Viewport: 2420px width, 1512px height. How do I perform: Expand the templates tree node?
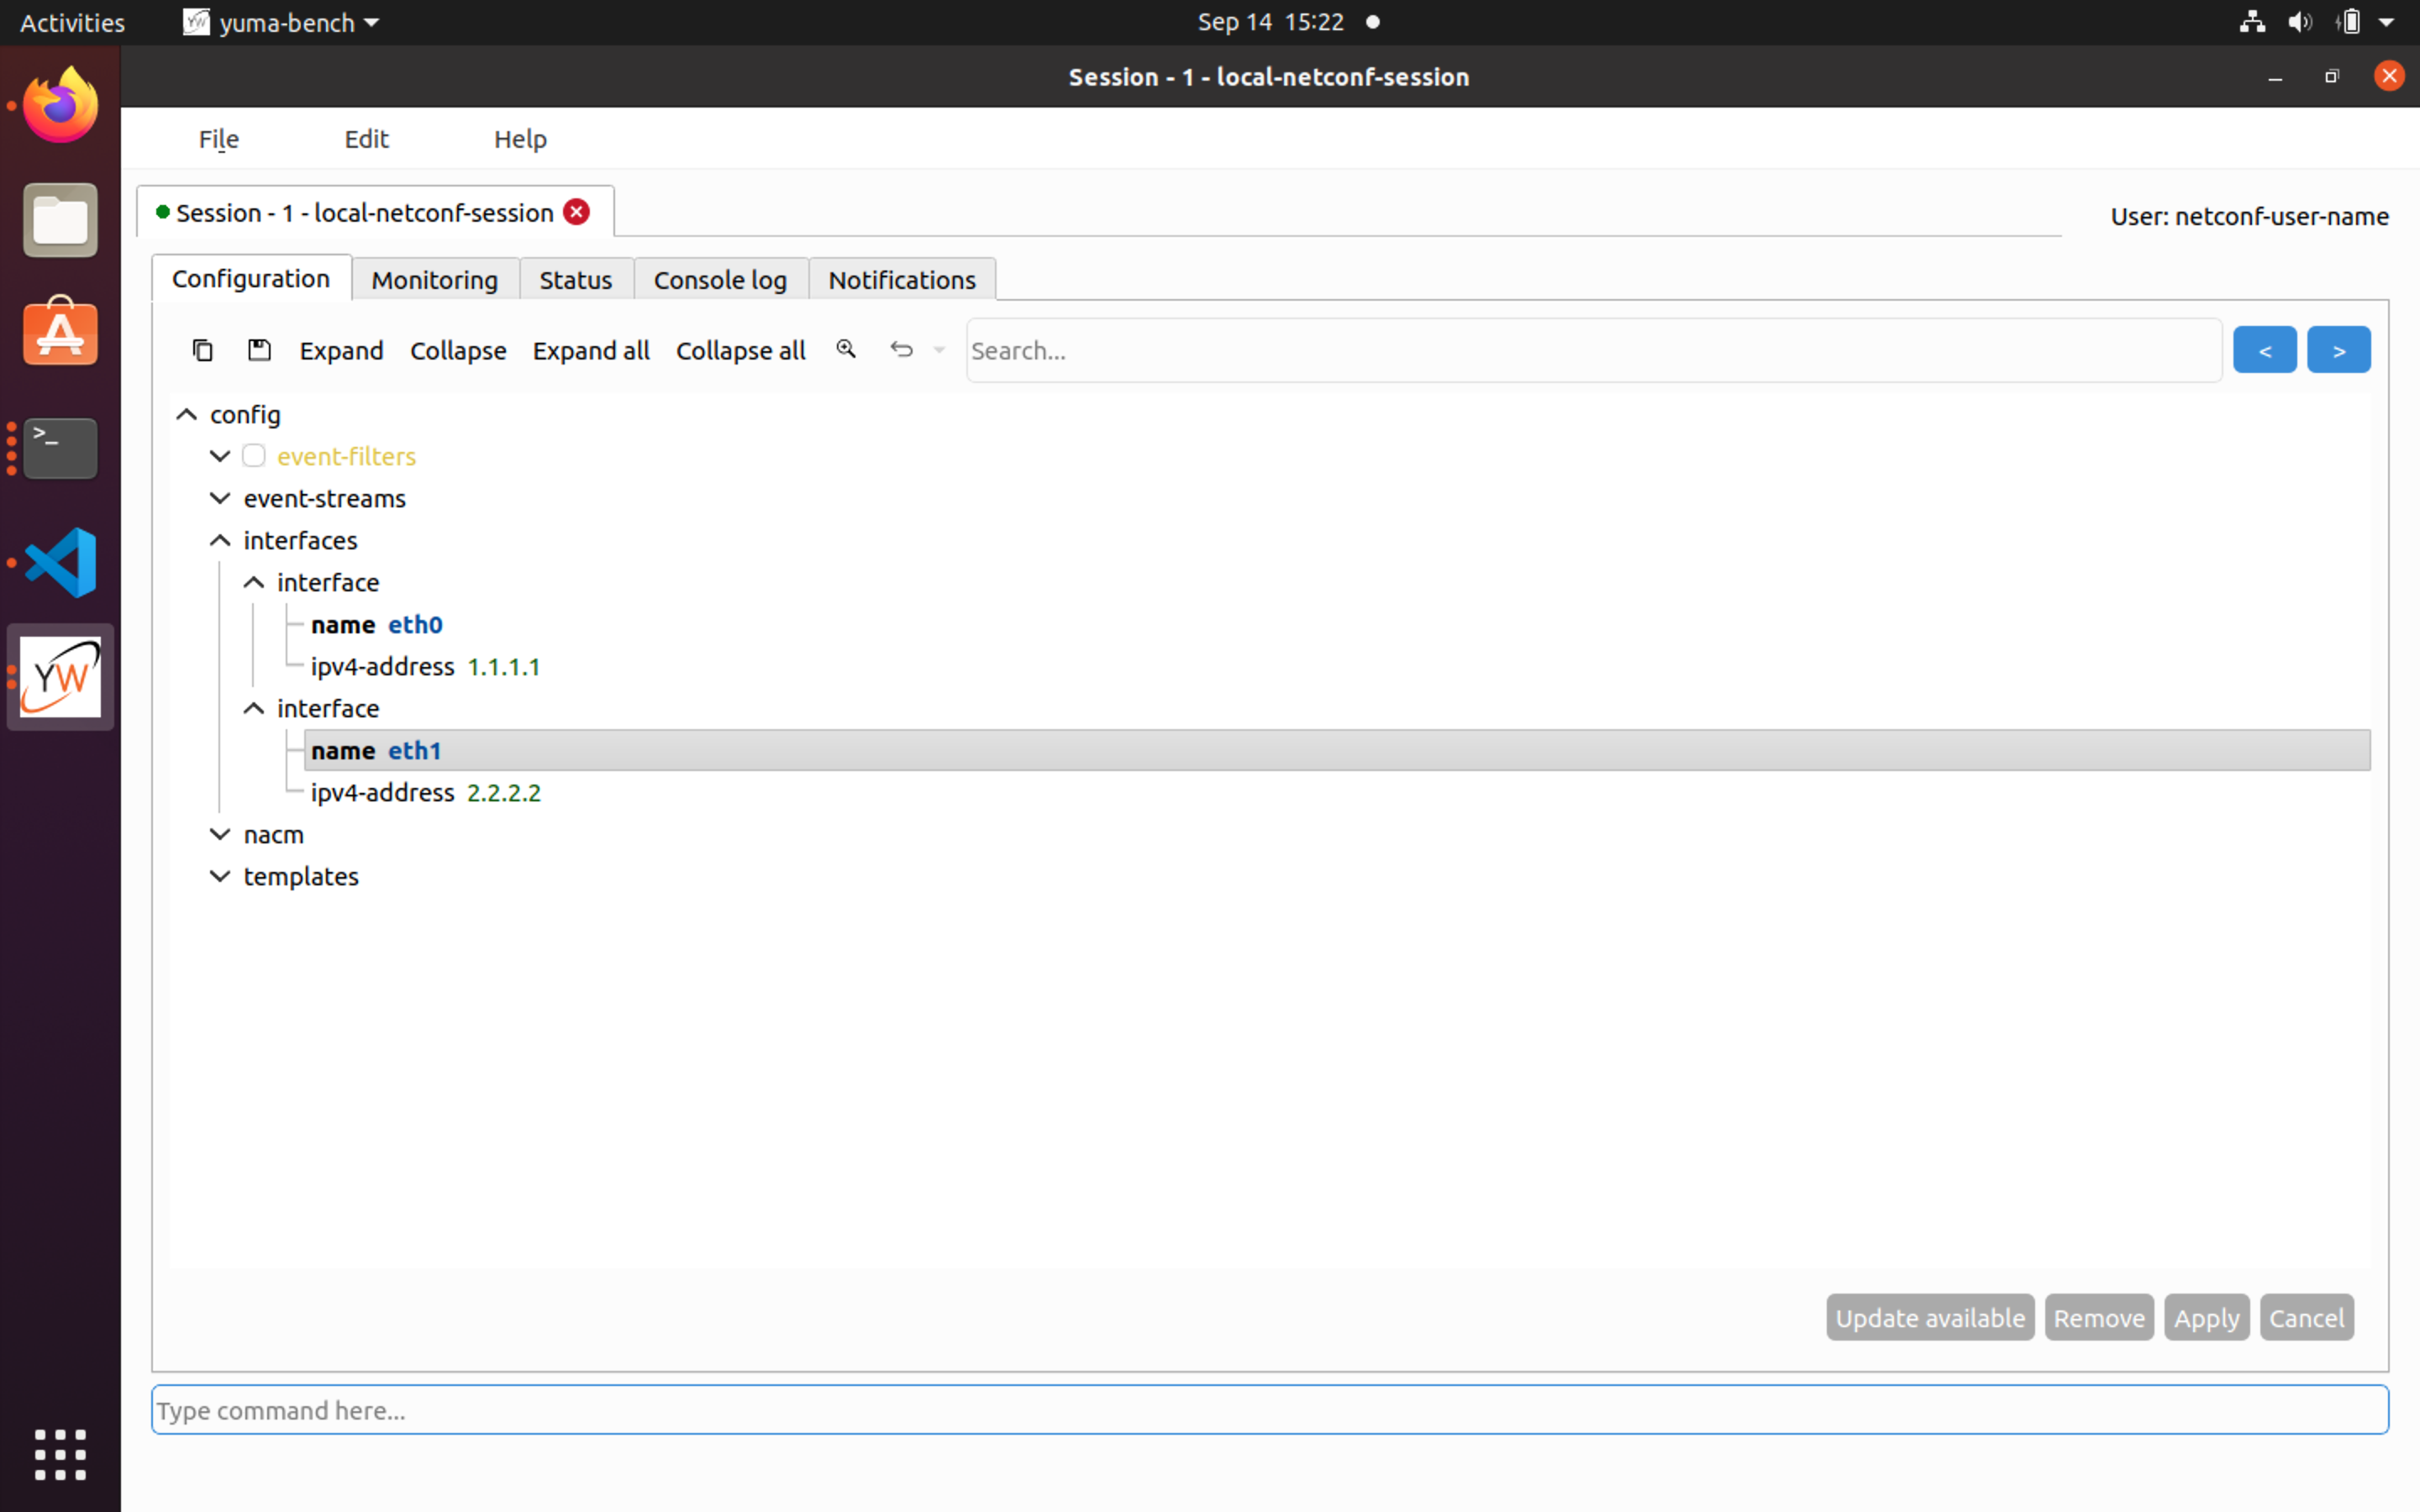tap(219, 876)
